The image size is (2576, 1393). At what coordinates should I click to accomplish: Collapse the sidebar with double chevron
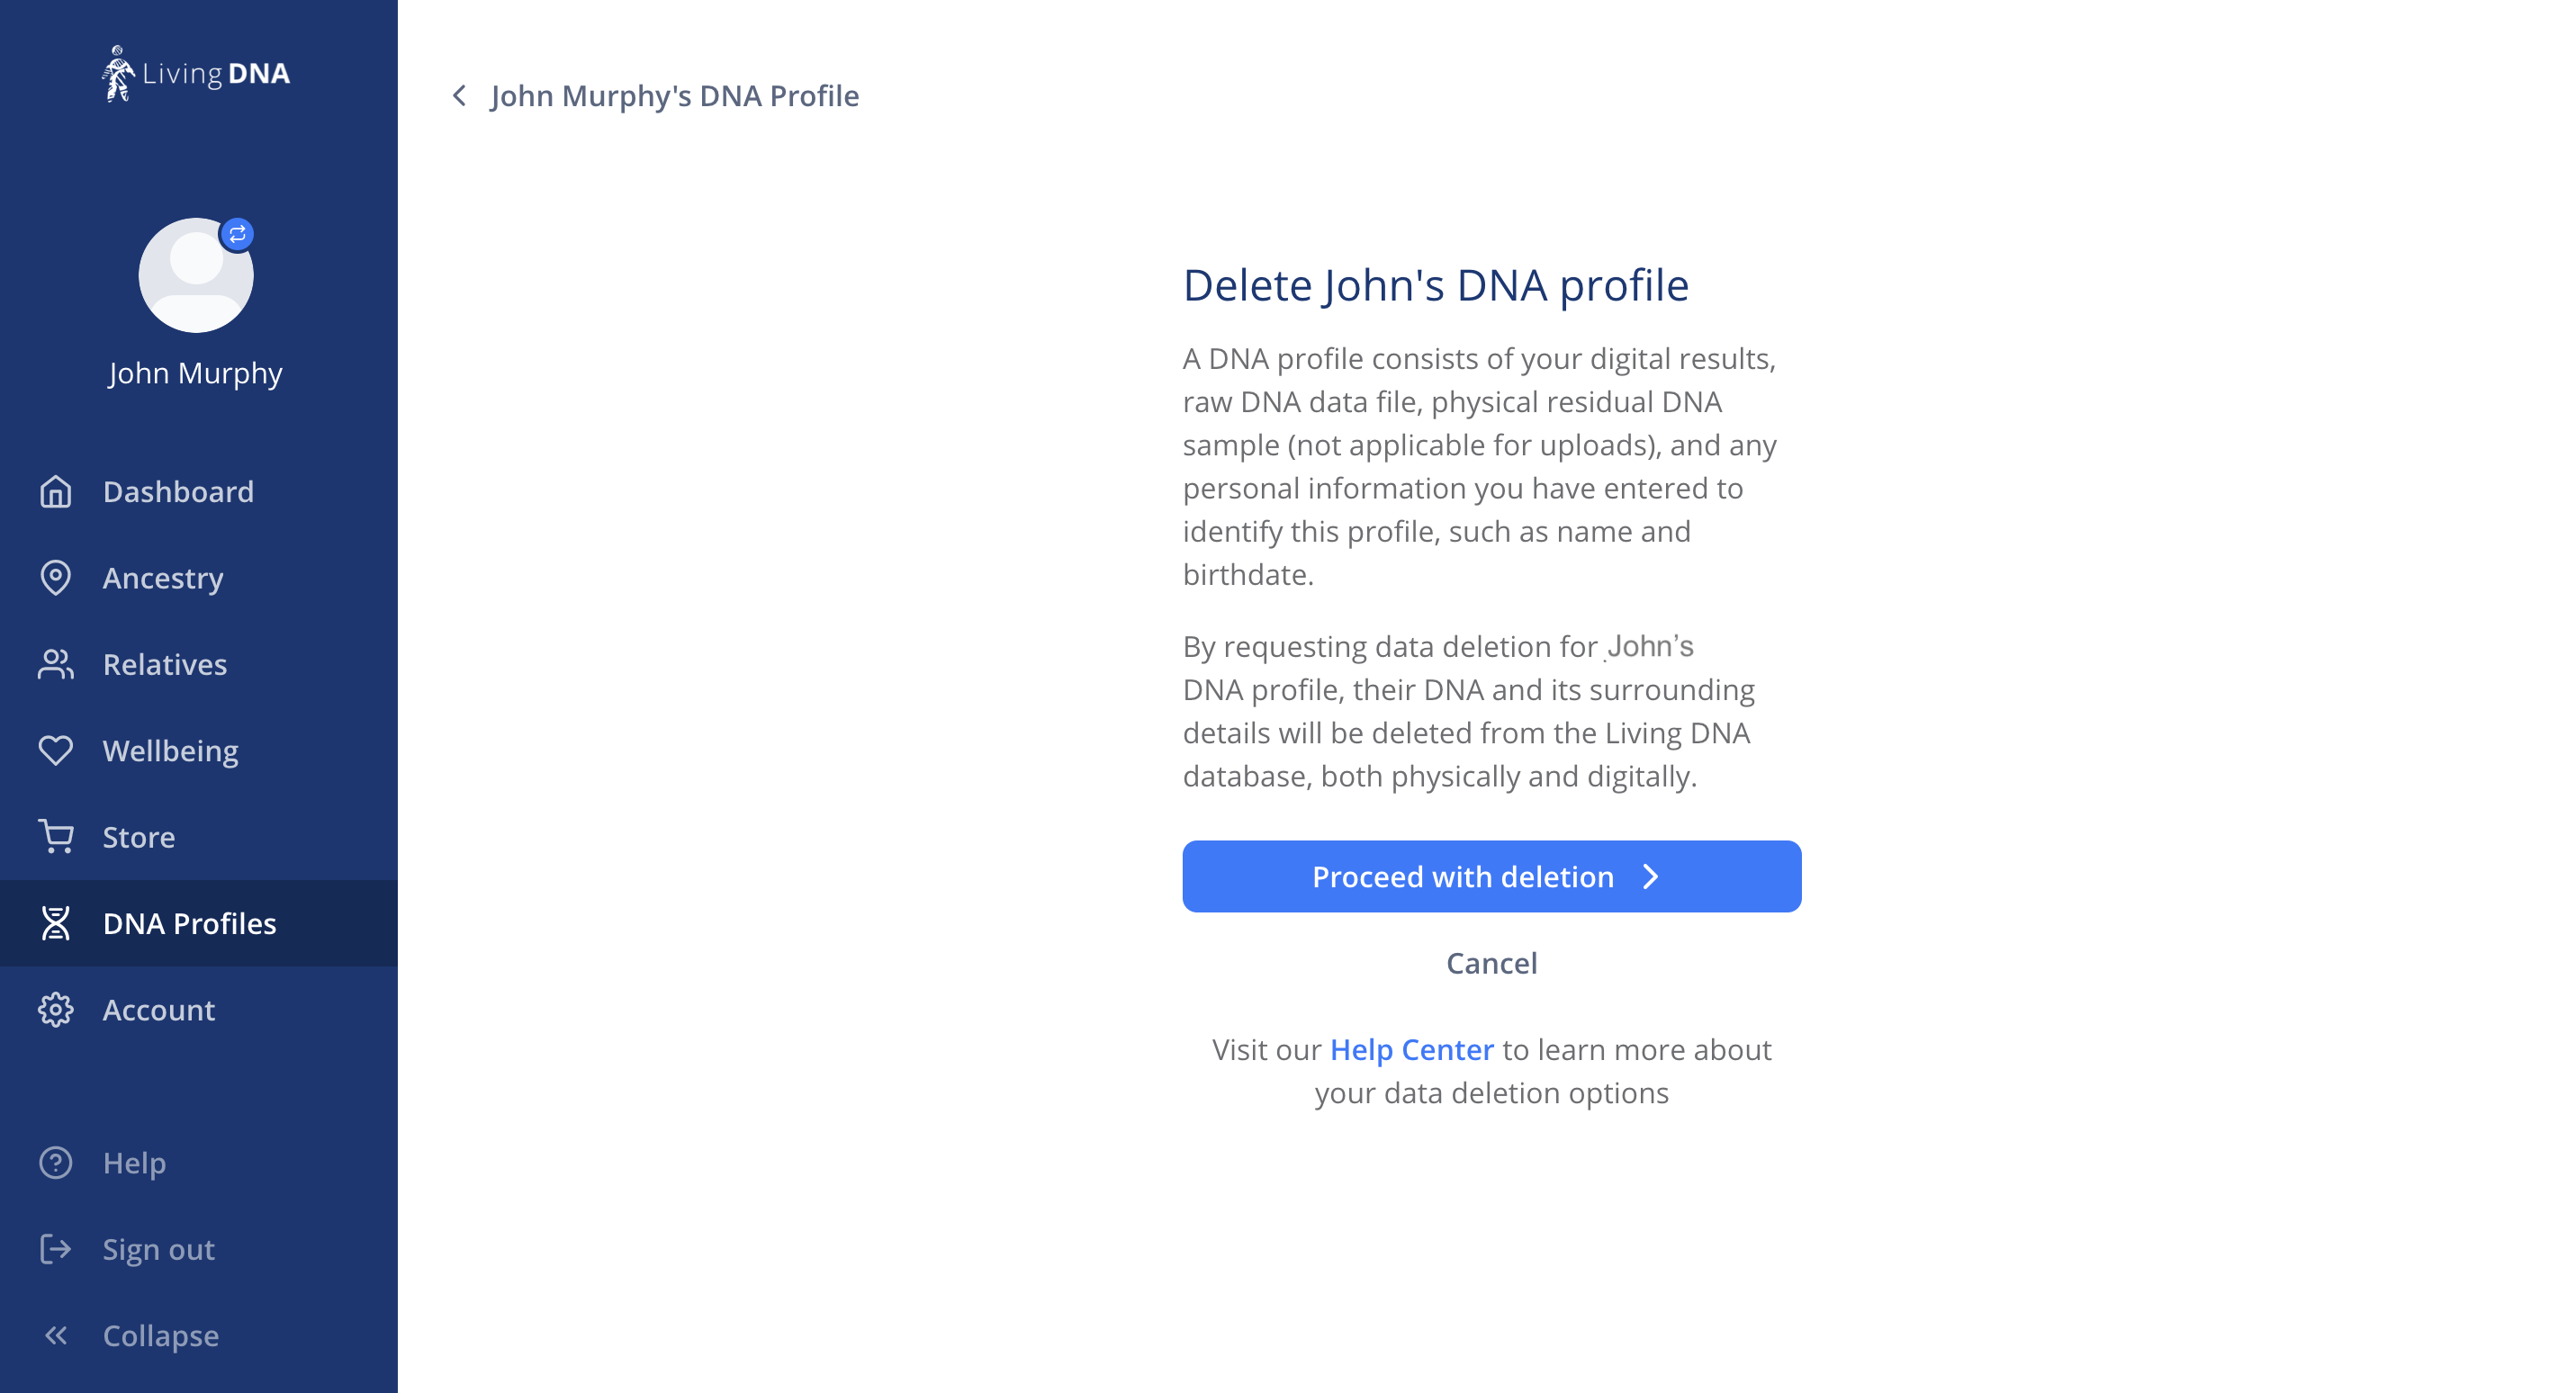(x=56, y=1336)
